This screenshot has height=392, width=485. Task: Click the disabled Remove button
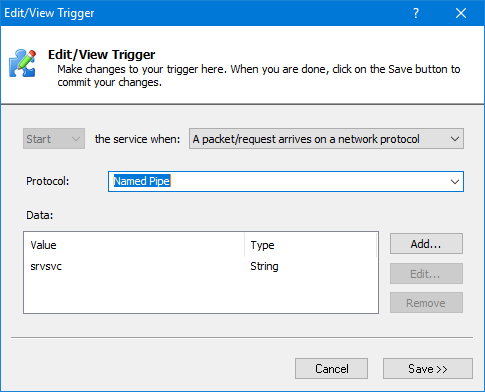426,303
